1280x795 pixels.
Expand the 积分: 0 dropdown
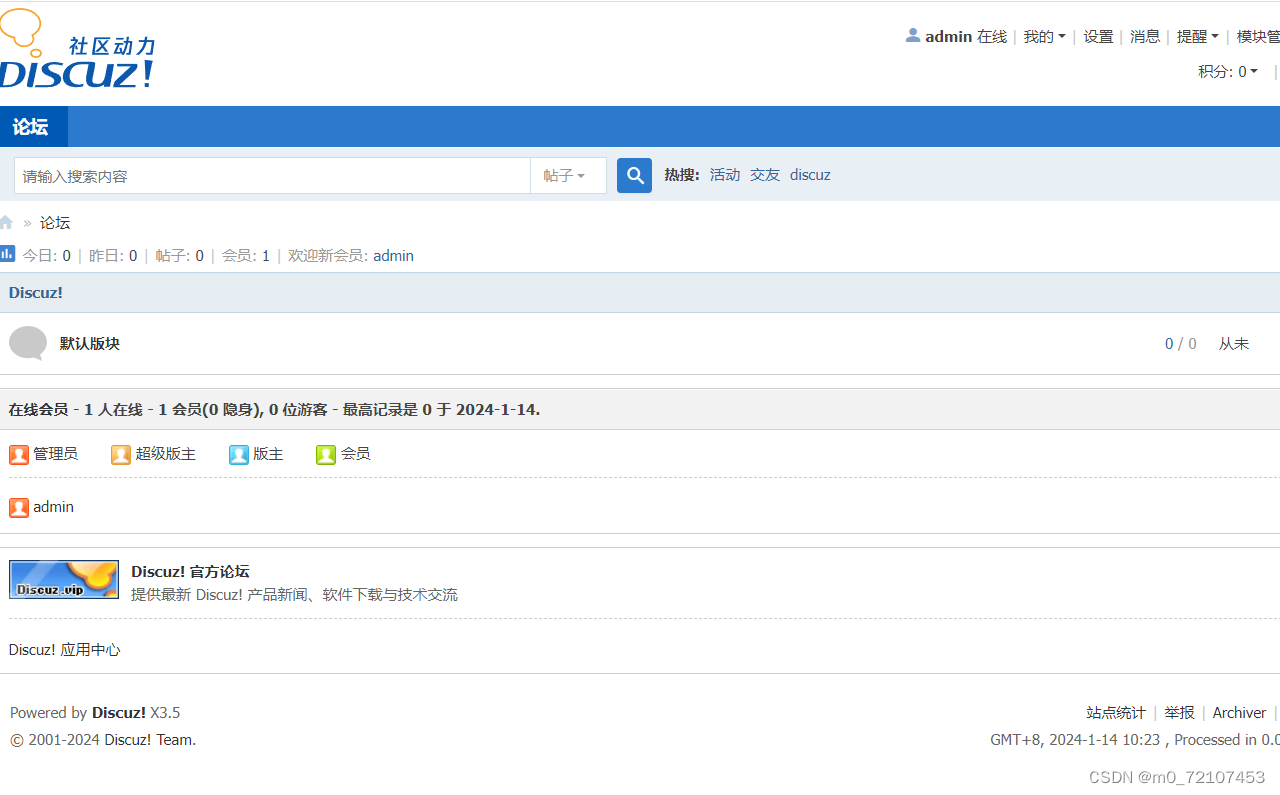pyautogui.click(x=1228, y=72)
